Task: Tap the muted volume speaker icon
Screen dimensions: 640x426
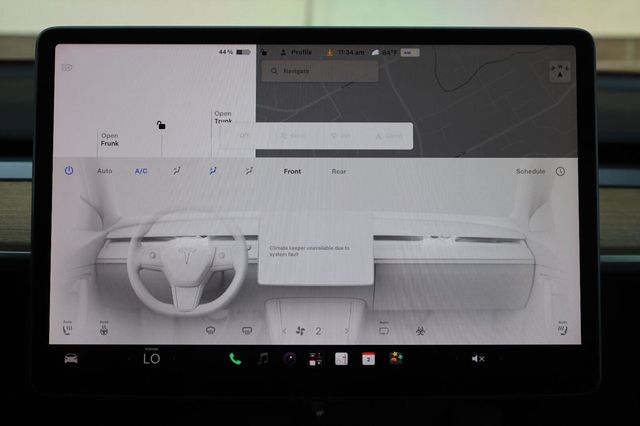Action: [x=478, y=359]
